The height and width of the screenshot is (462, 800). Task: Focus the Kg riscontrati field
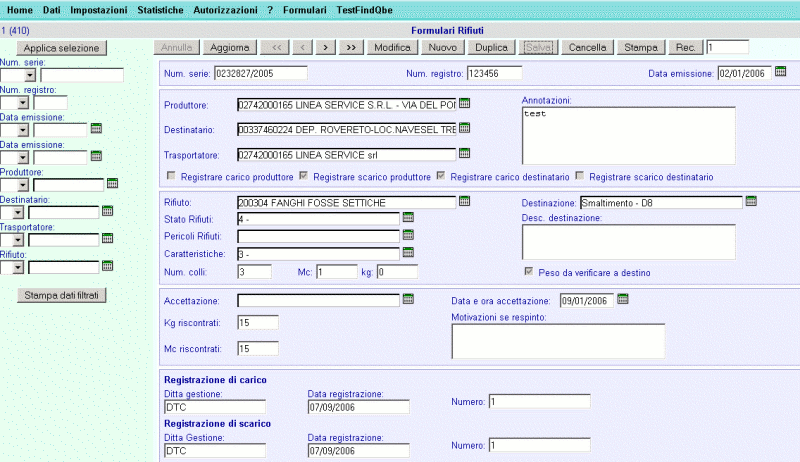[x=258, y=322]
